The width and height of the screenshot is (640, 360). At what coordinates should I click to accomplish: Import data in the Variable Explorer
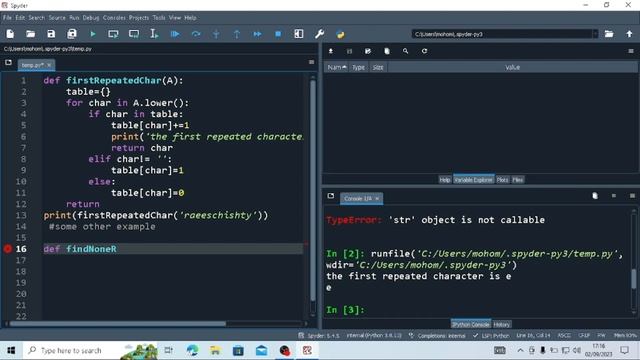331,51
